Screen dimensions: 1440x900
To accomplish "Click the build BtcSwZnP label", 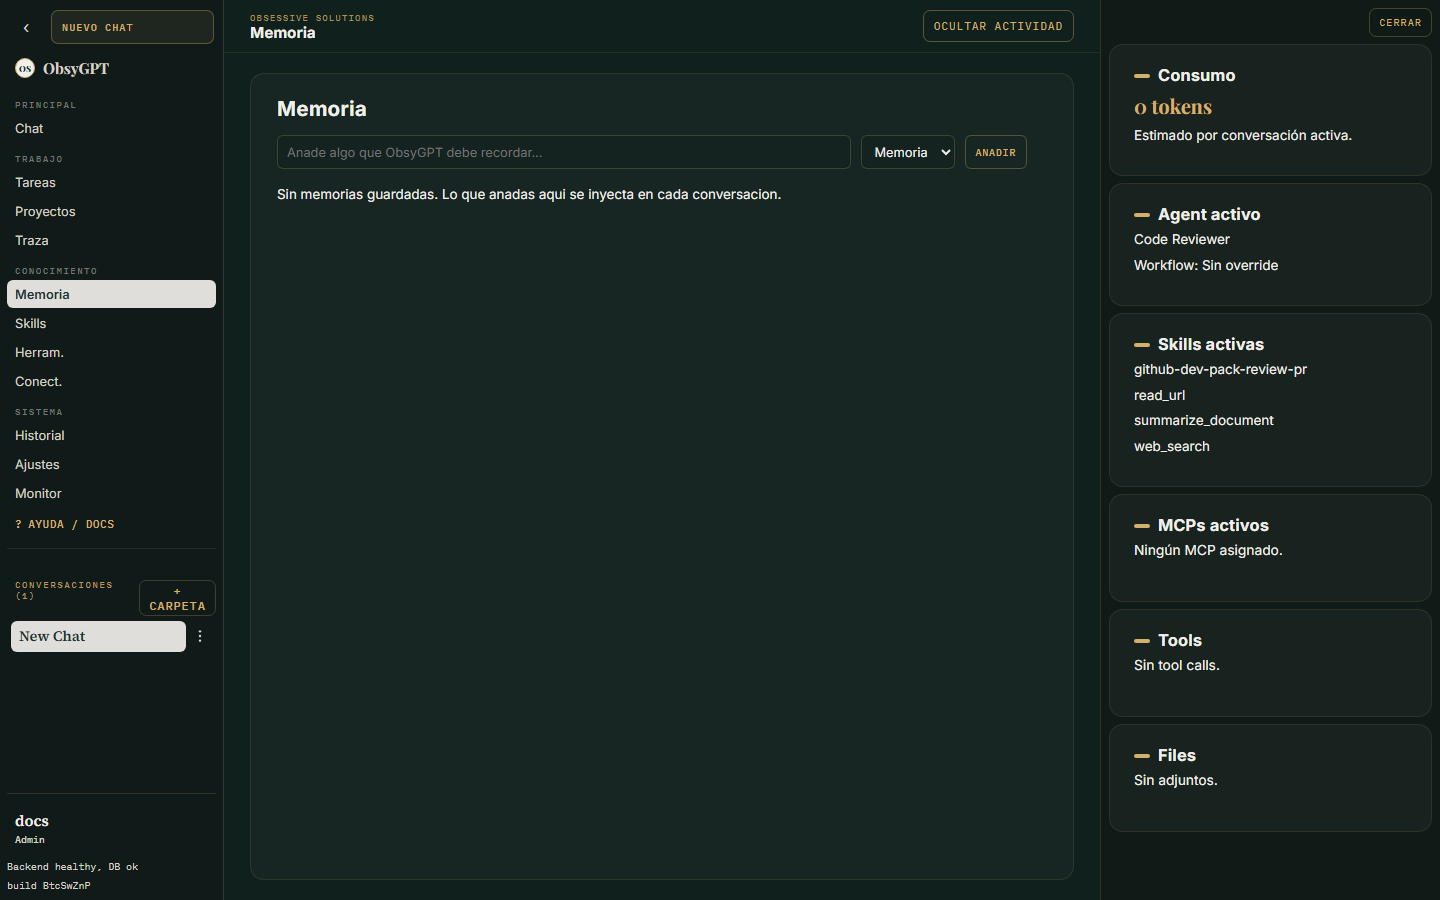I will 49,886.
